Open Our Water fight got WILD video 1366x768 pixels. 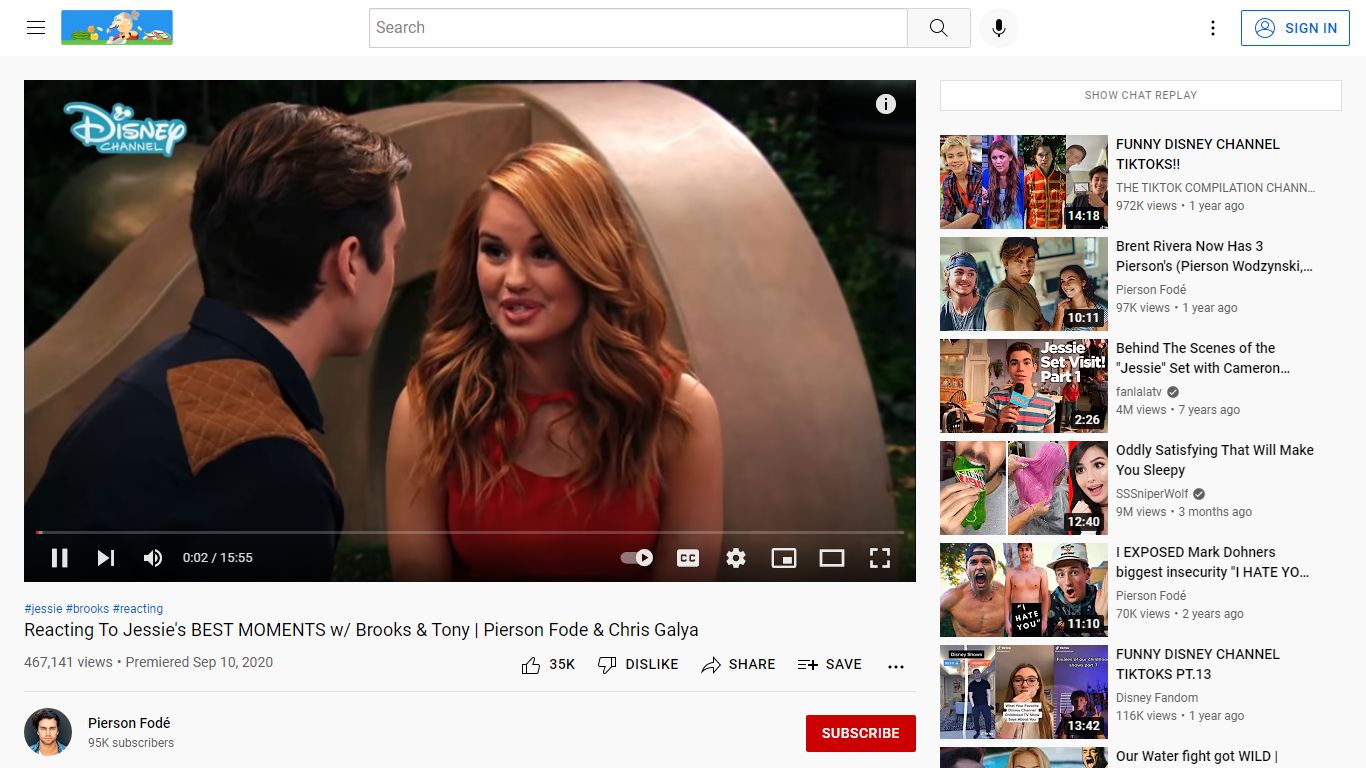coord(1197,757)
